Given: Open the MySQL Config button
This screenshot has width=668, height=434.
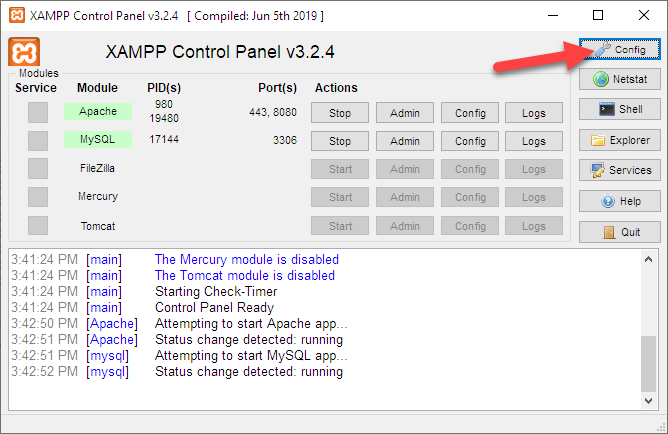Looking at the screenshot, I should (470, 141).
